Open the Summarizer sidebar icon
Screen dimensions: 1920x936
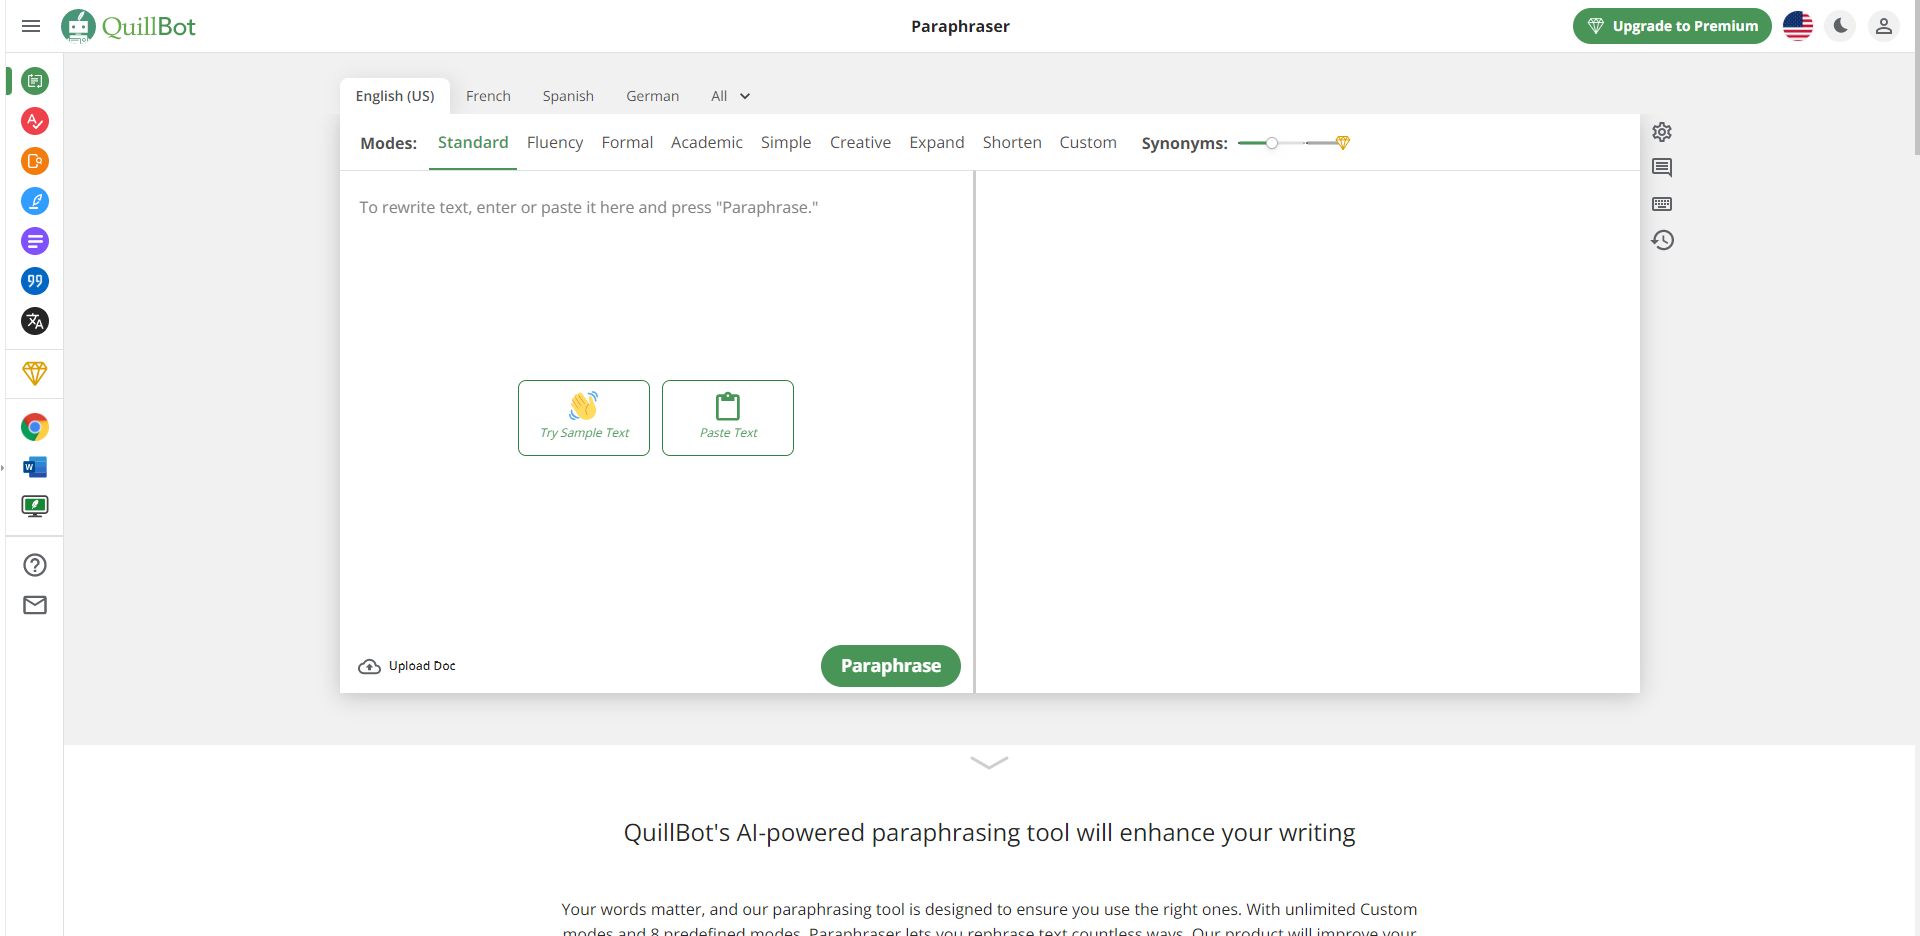[35, 241]
